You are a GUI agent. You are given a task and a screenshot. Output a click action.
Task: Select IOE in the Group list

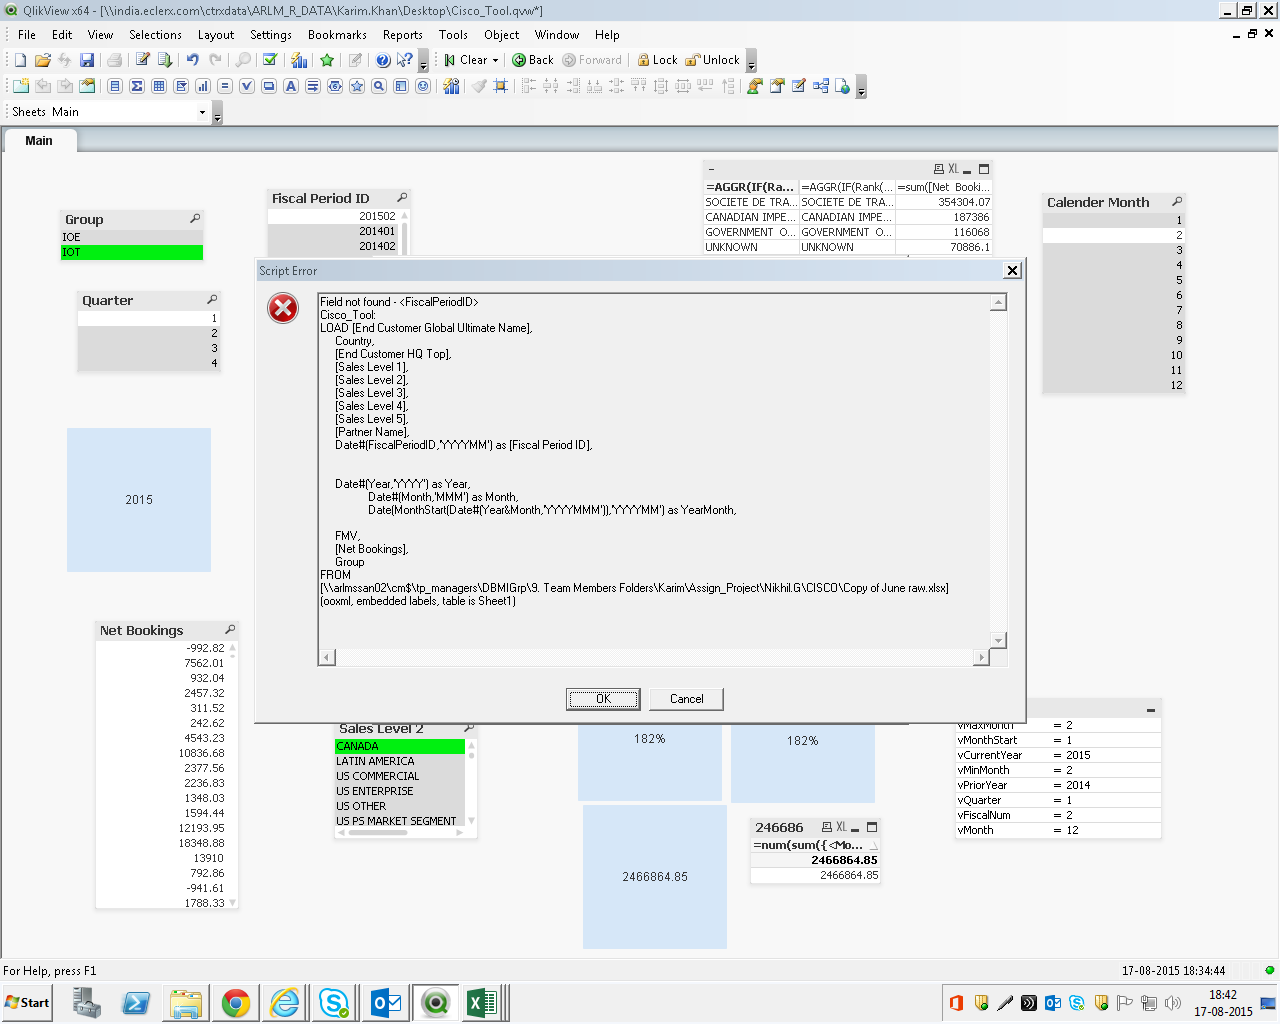(x=132, y=238)
